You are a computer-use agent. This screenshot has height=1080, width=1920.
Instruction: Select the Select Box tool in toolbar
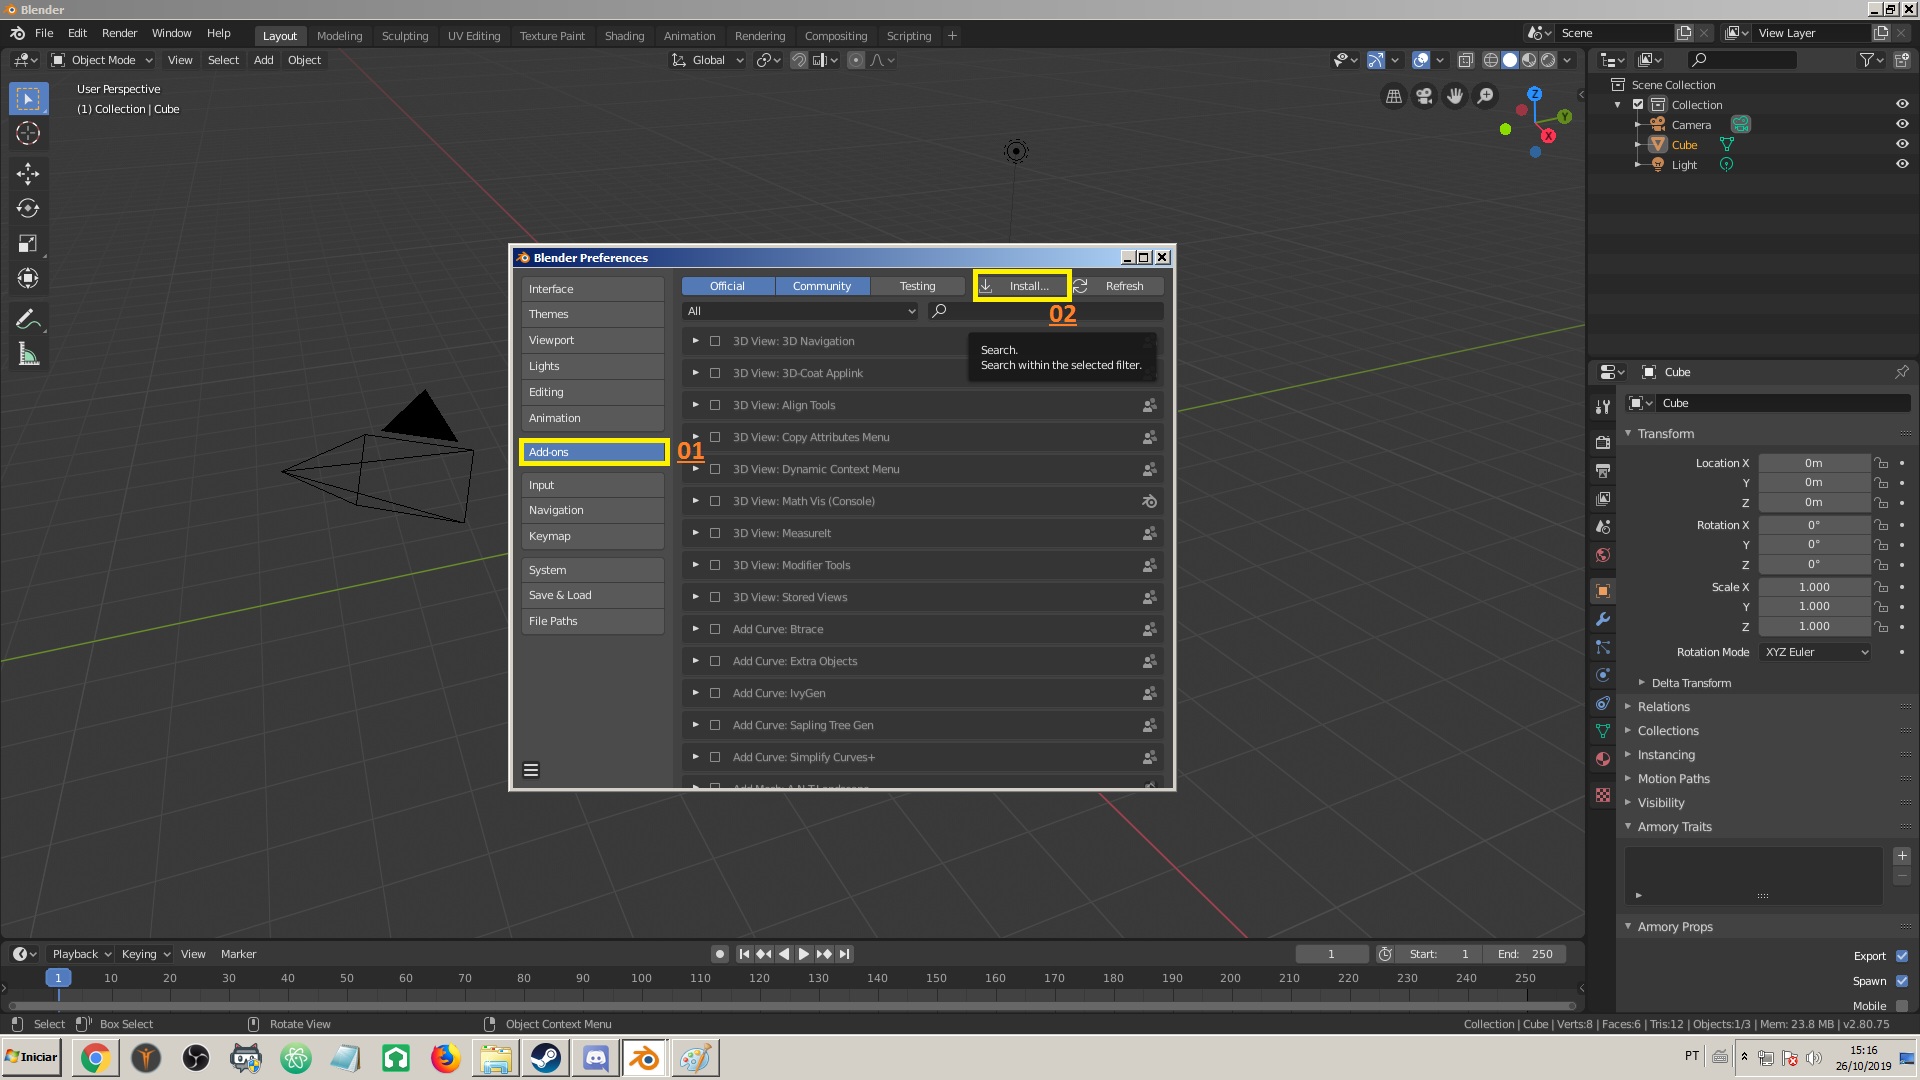pyautogui.click(x=28, y=99)
